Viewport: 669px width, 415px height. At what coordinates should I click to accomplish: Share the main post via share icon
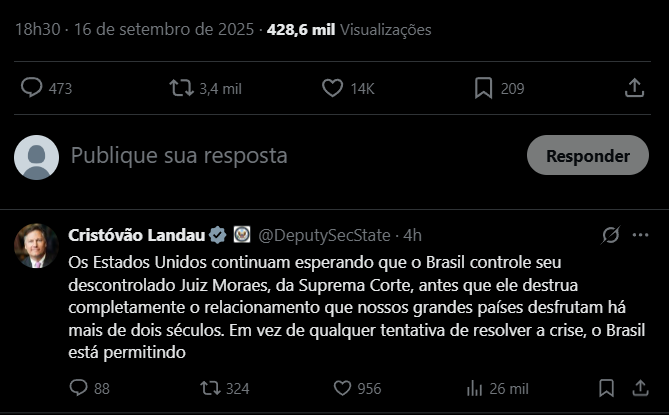click(x=634, y=89)
